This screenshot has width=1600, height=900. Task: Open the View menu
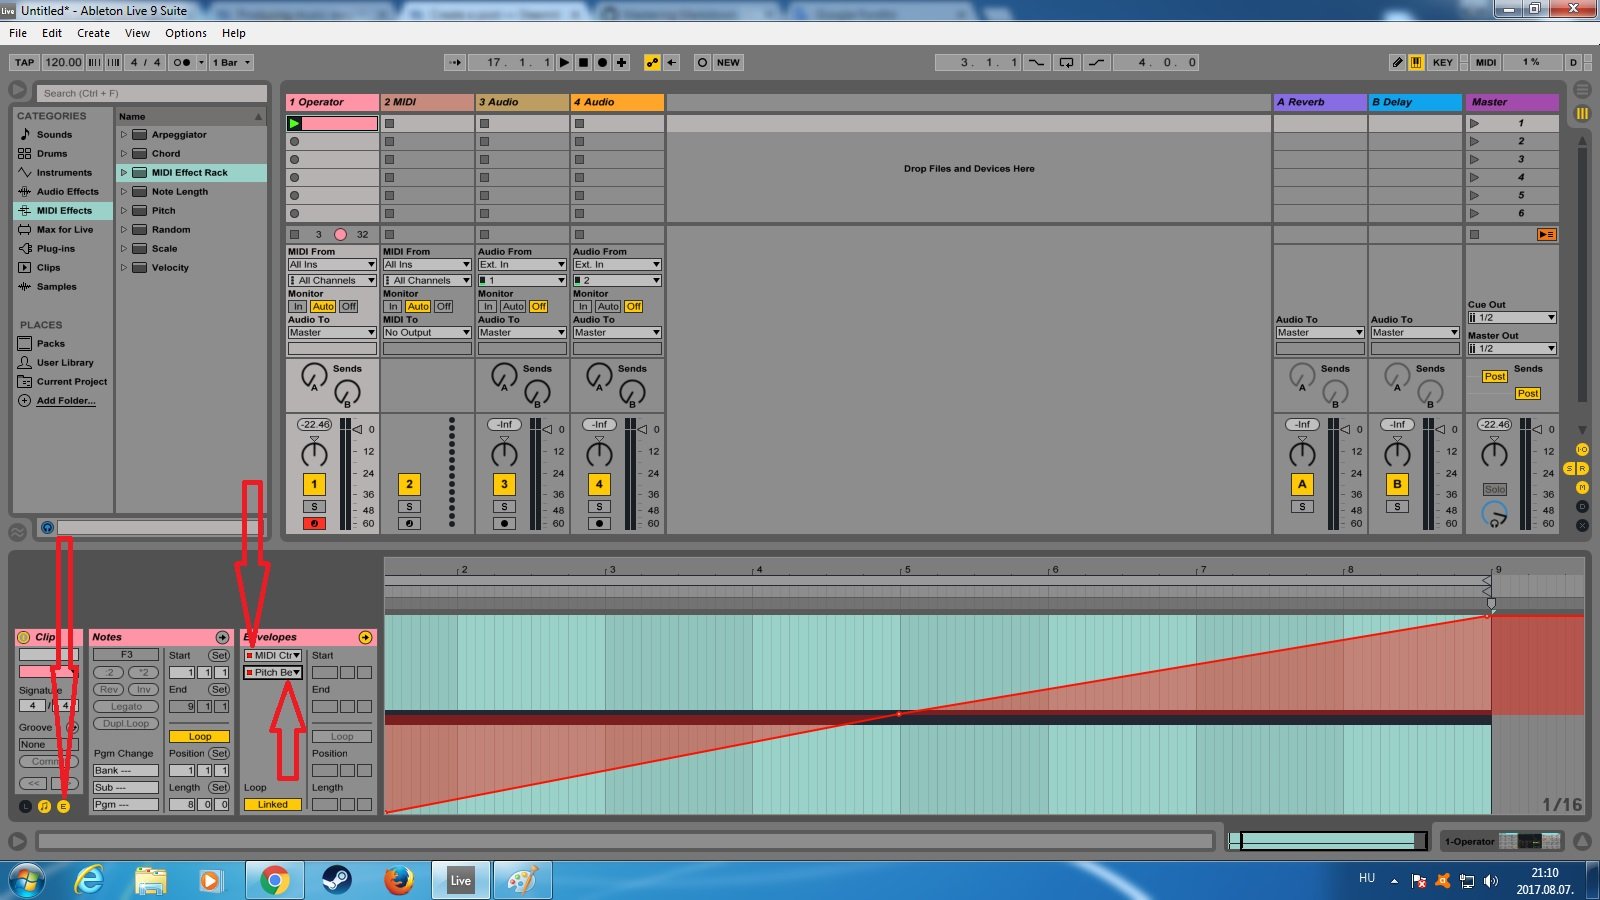click(x=137, y=33)
